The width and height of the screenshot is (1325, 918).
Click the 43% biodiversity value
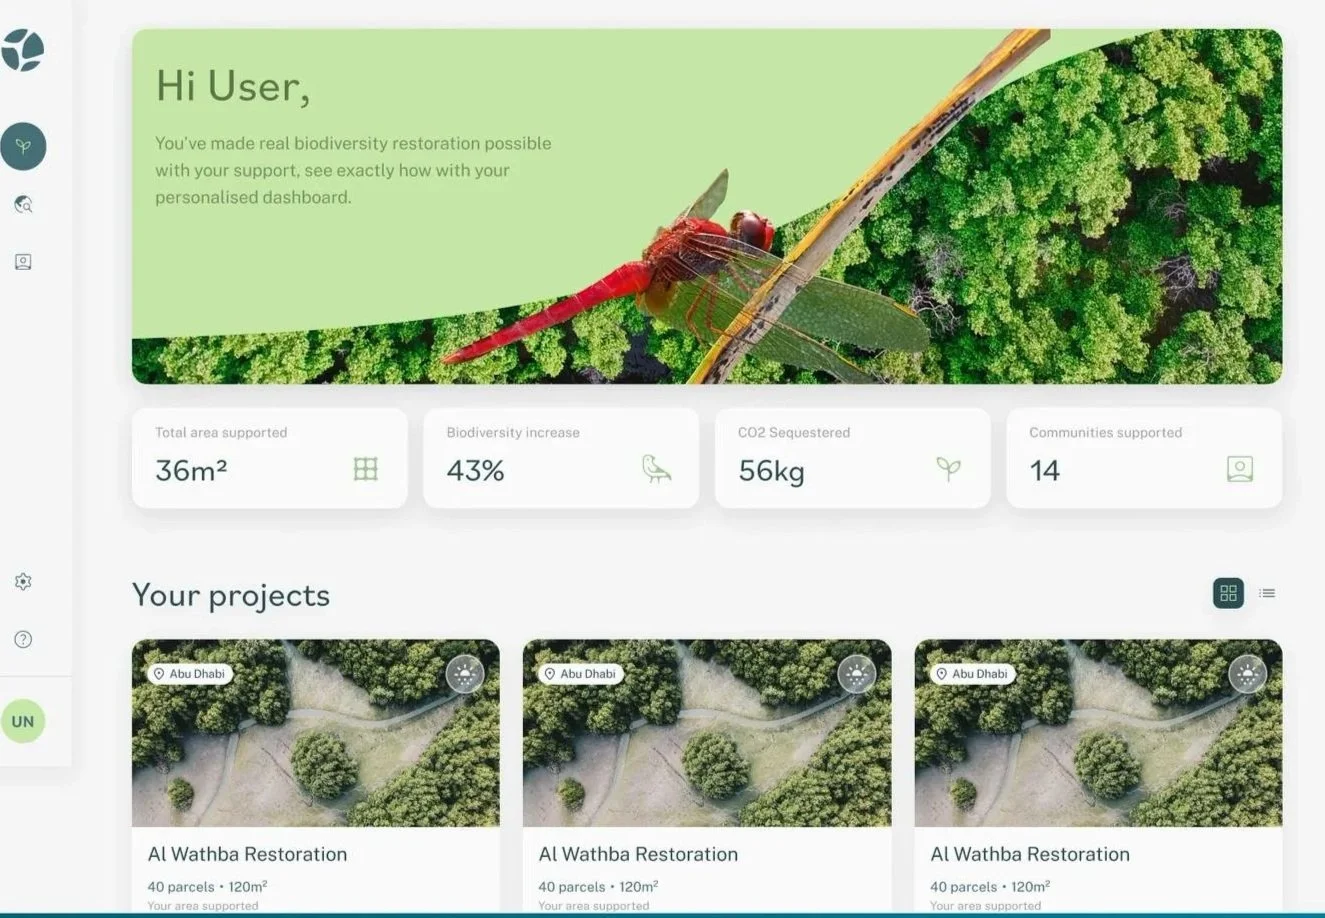pyautogui.click(x=475, y=470)
